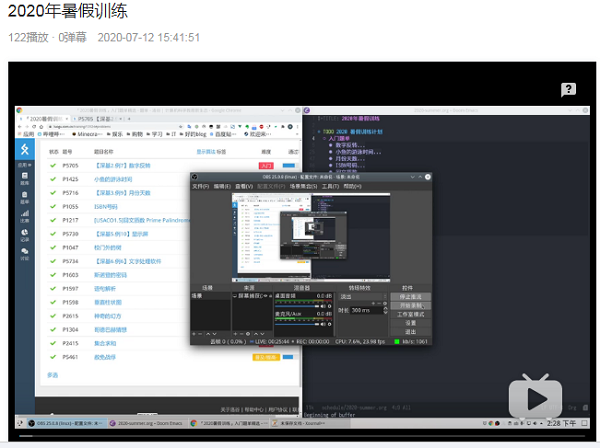Open the 记录 icon in Luogu sidebar
Screen dimensions: 600x448
[x=24, y=235]
